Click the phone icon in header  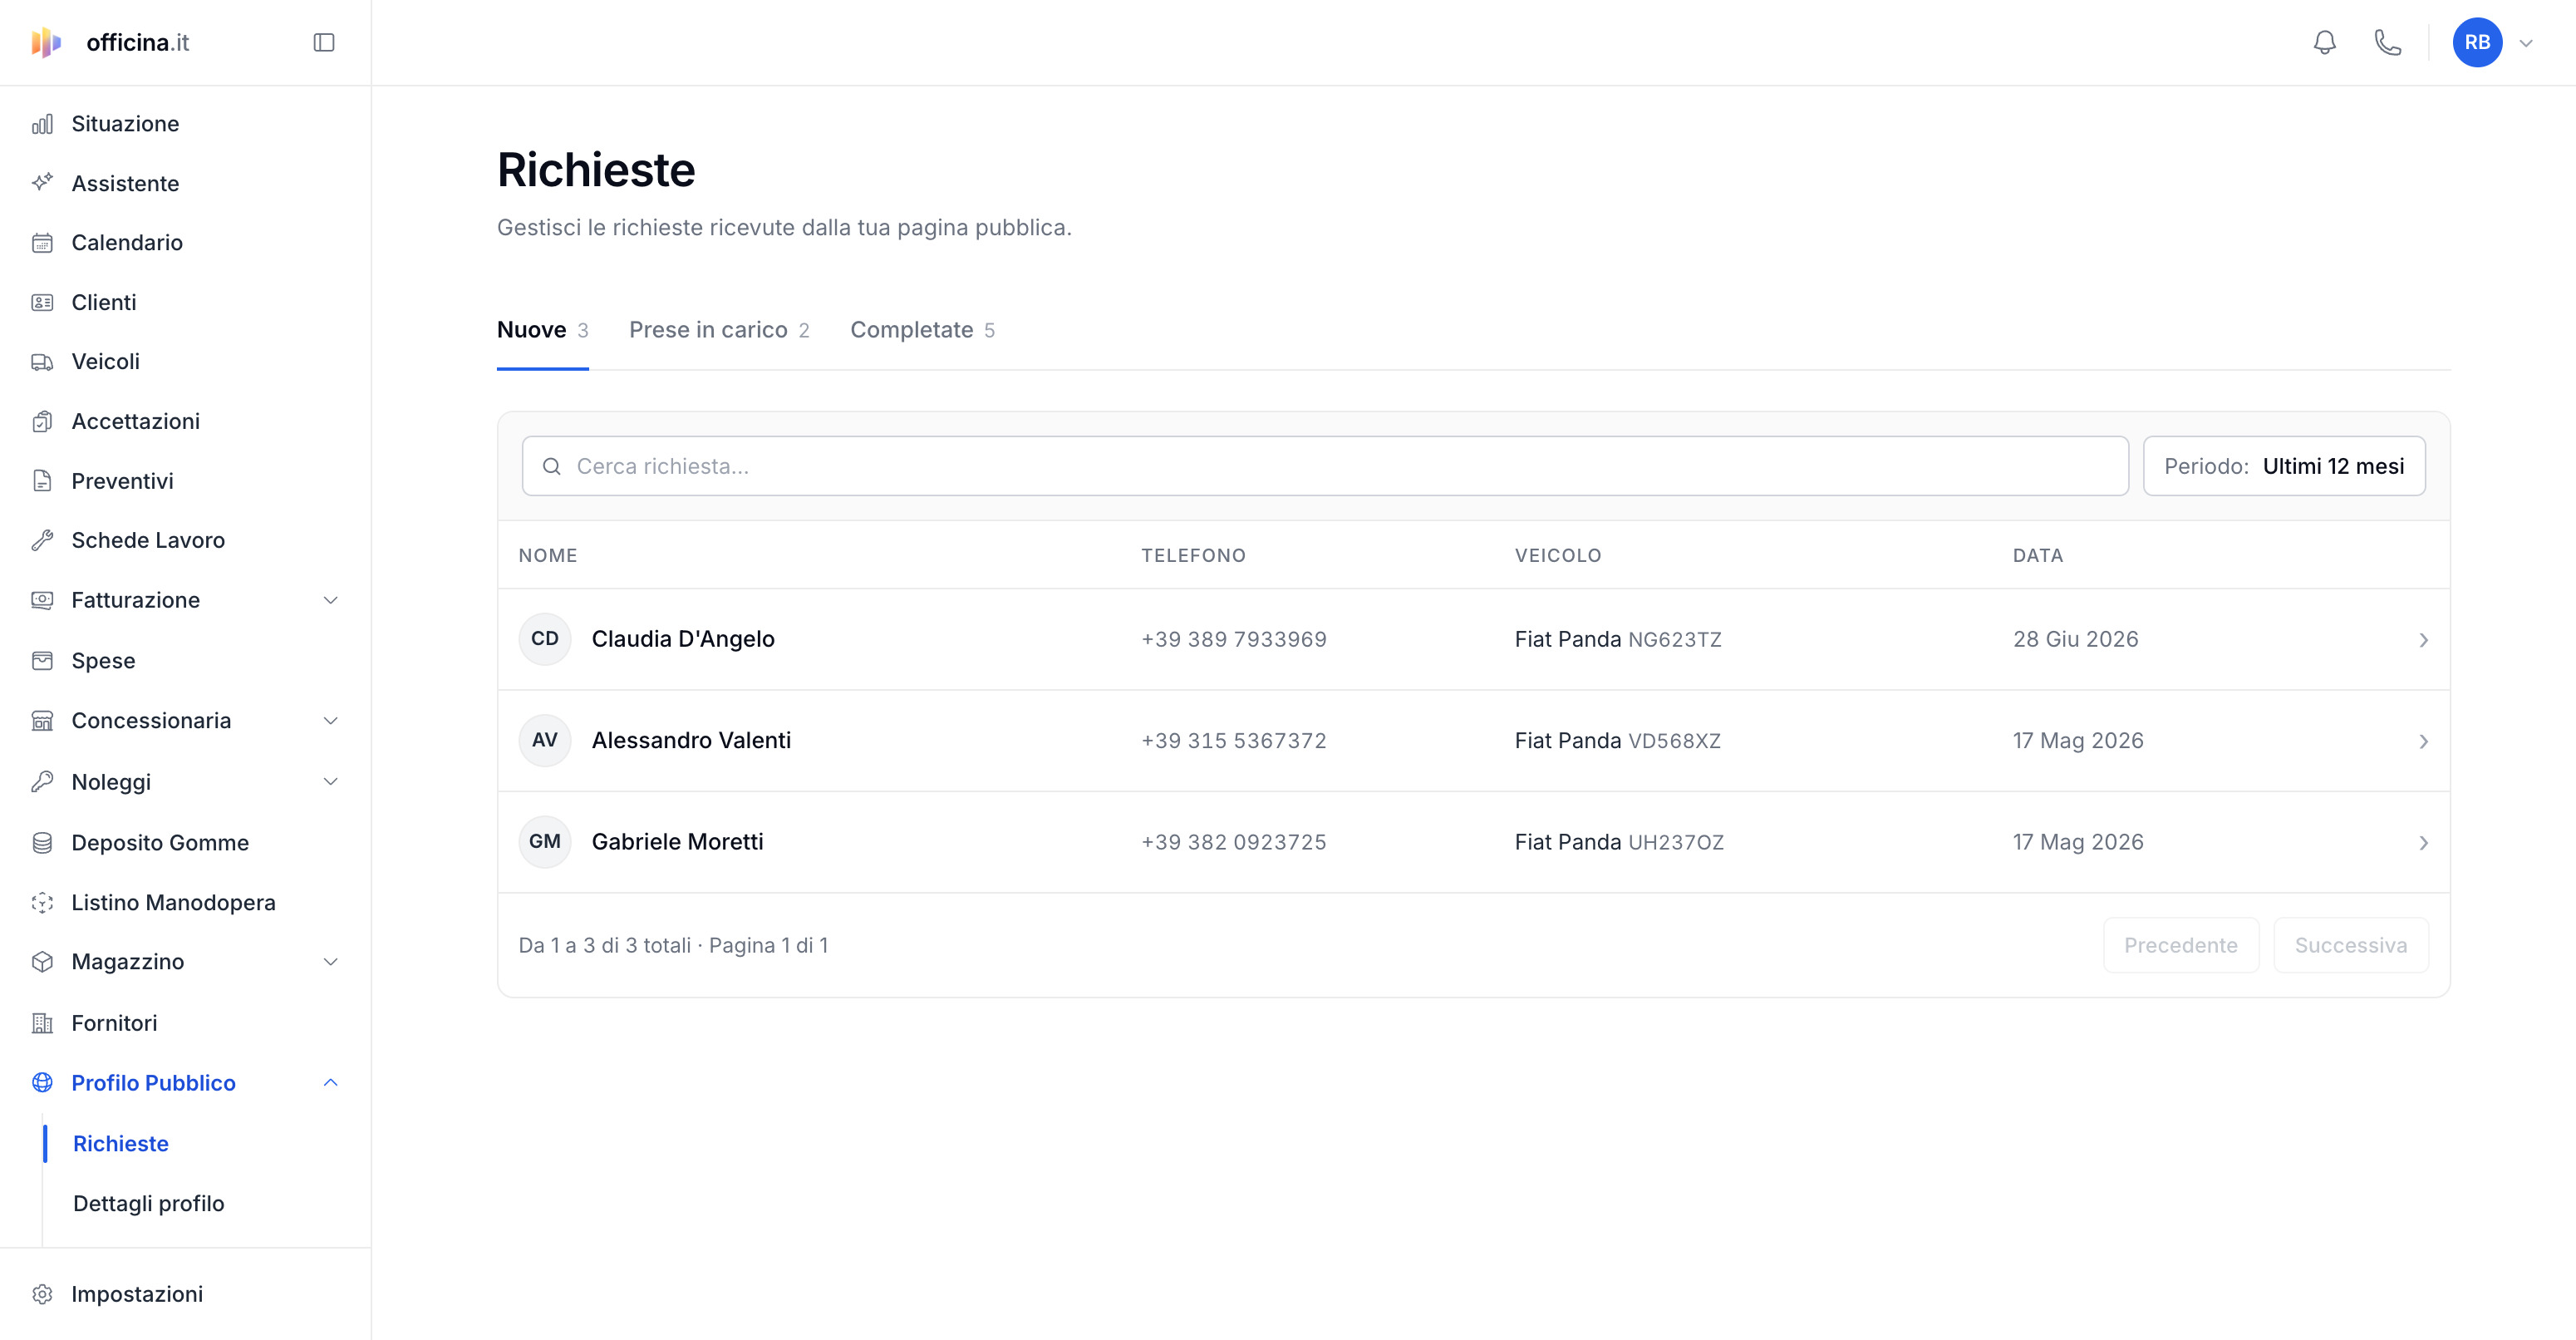tap(2387, 42)
